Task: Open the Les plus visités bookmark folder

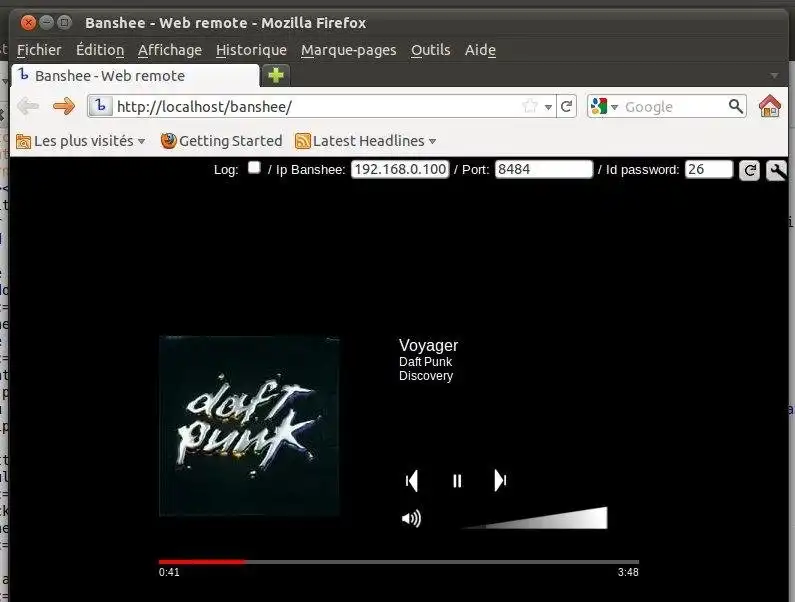Action: (x=81, y=140)
